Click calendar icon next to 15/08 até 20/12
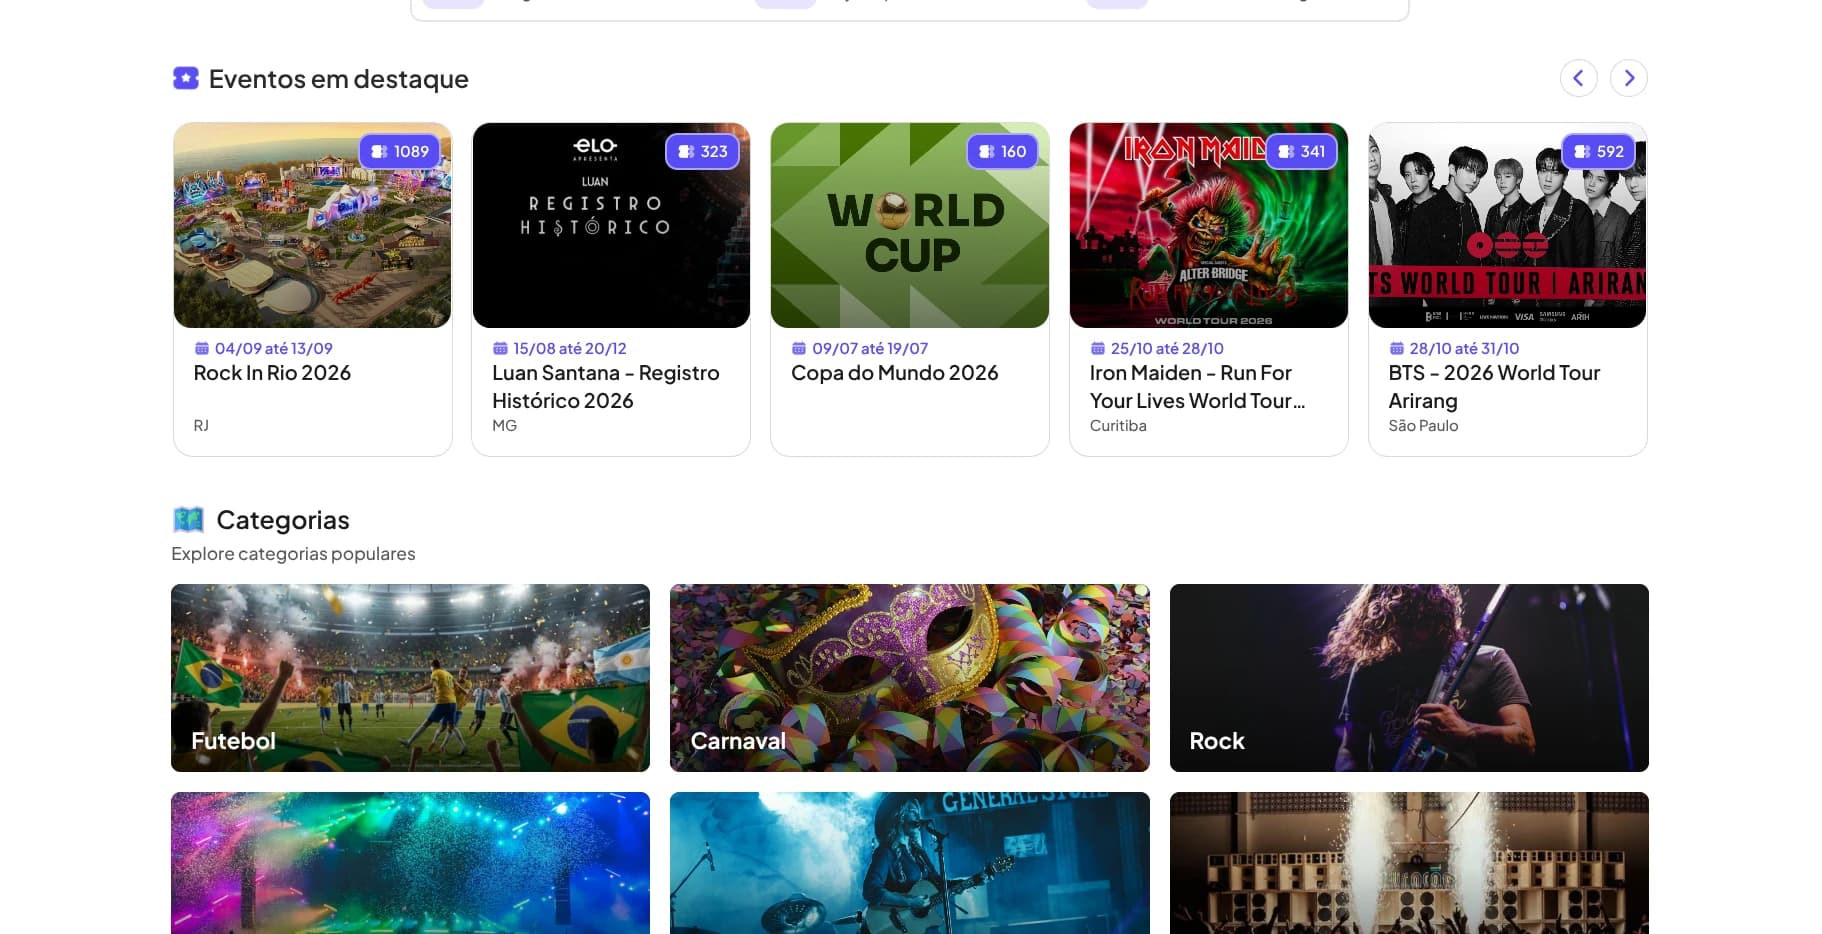This screenshot has width=1822, height=934. (500, 348)
